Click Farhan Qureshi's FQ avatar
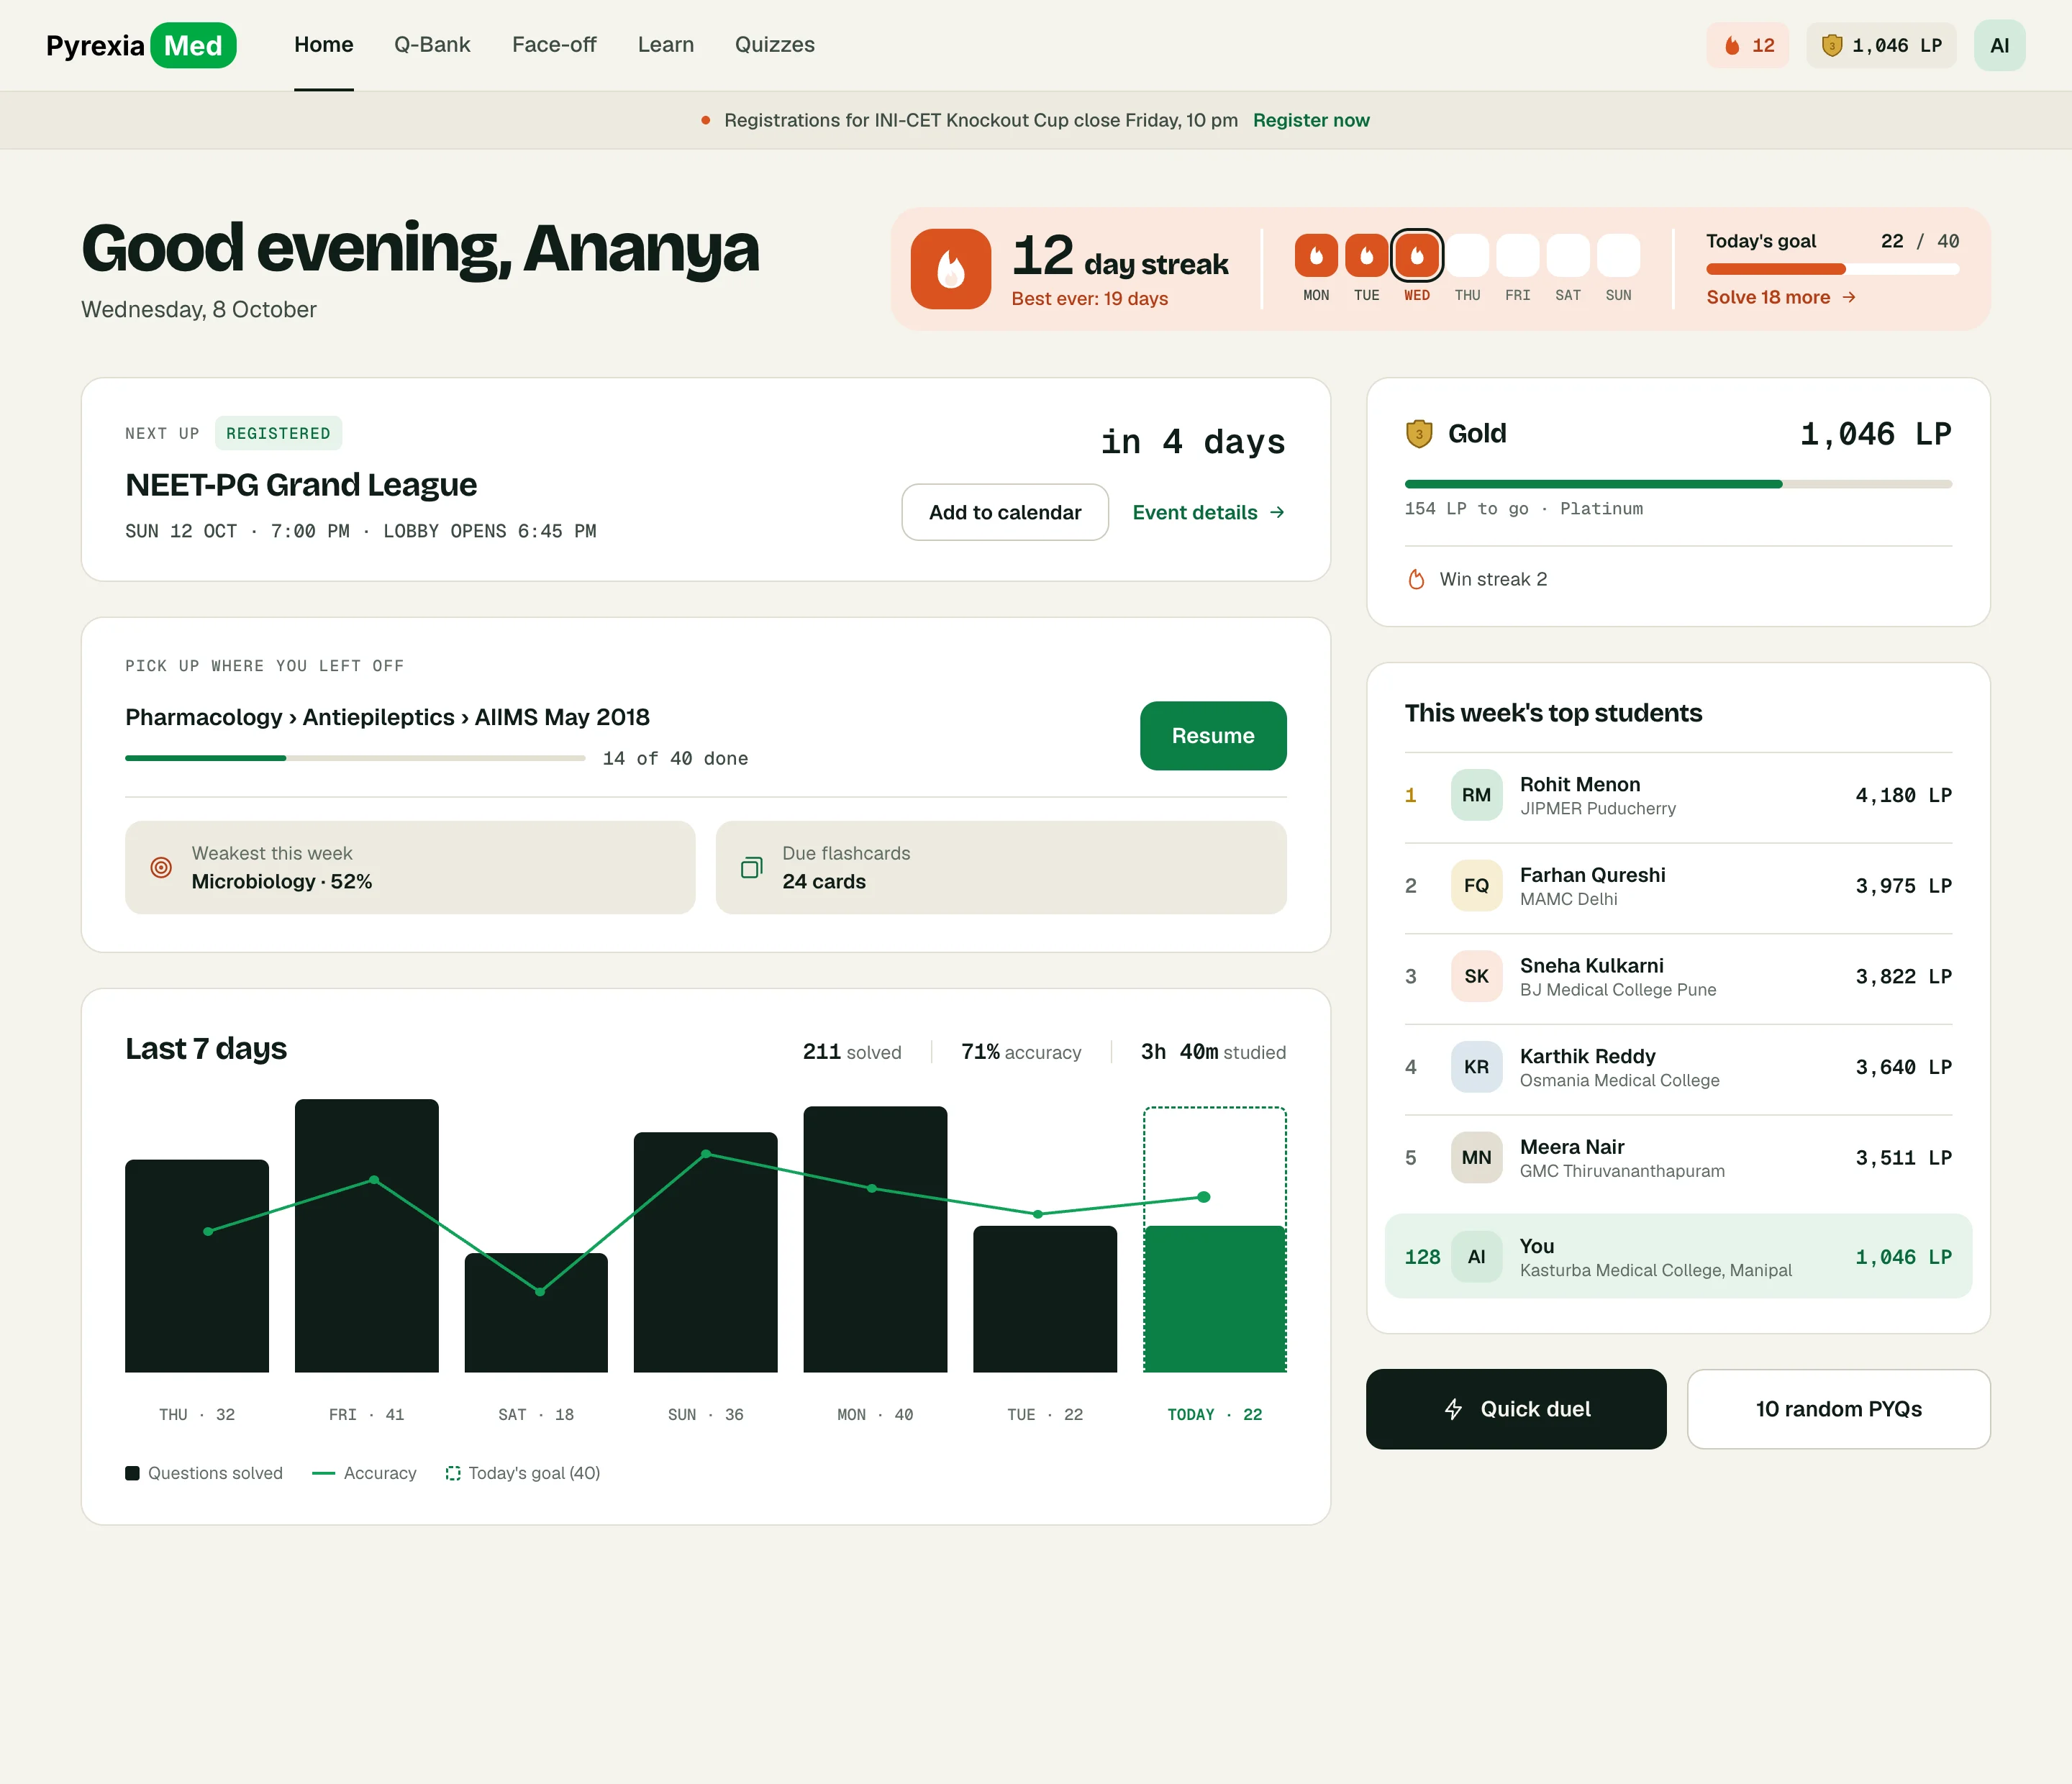 click(1476, 885)
